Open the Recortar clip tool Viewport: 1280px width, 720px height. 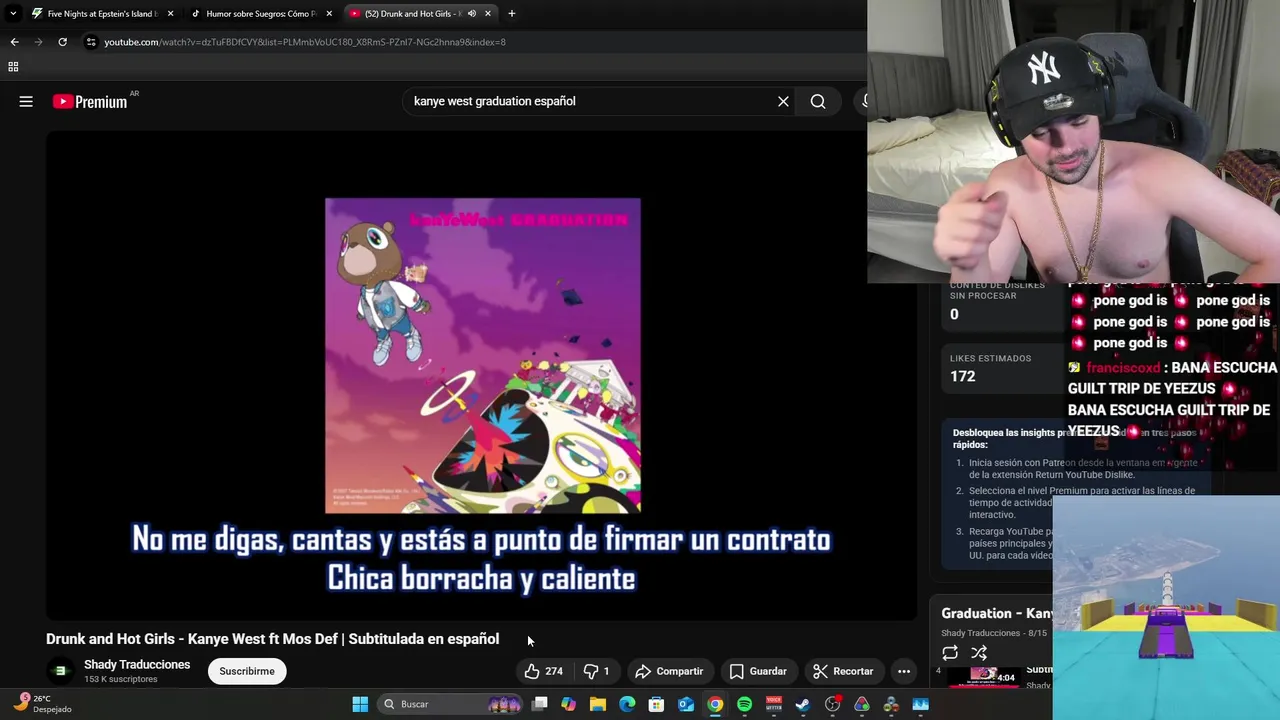click(843, 671)
